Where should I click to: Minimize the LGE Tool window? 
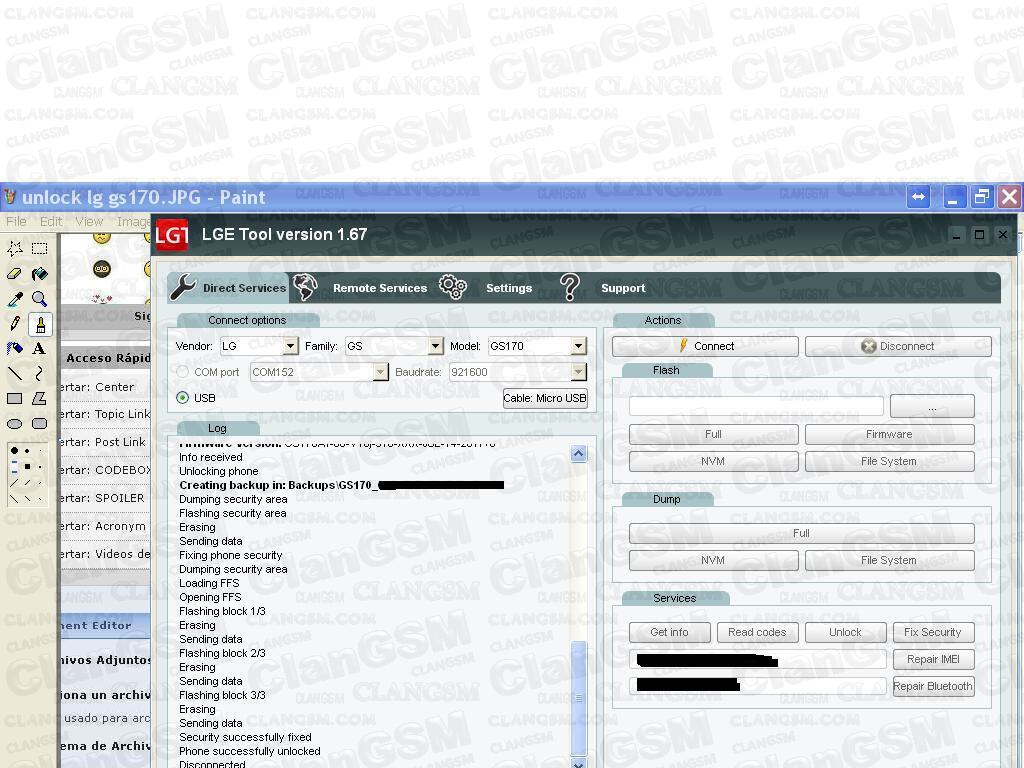(x=955, y=234)
